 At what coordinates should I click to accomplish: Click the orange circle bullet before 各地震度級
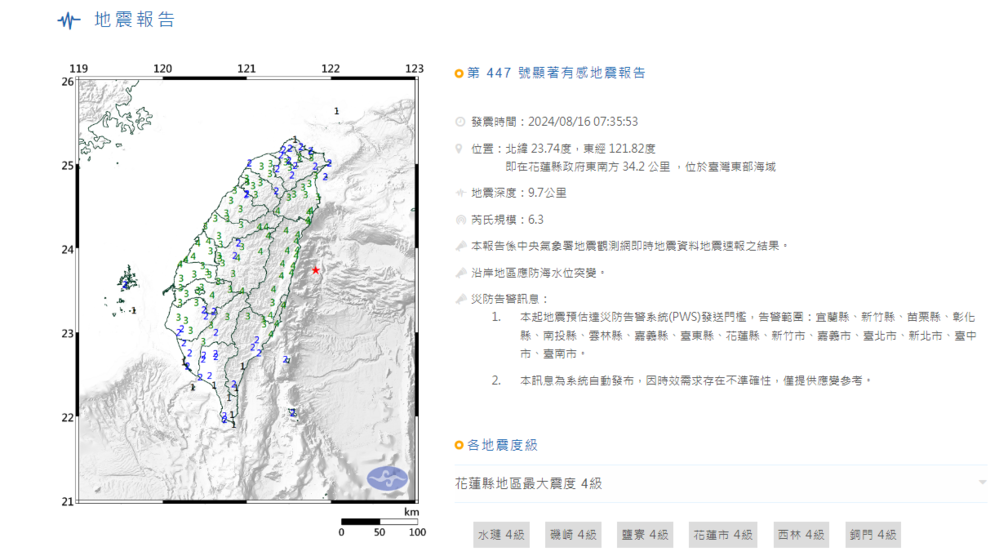[459, 445]
